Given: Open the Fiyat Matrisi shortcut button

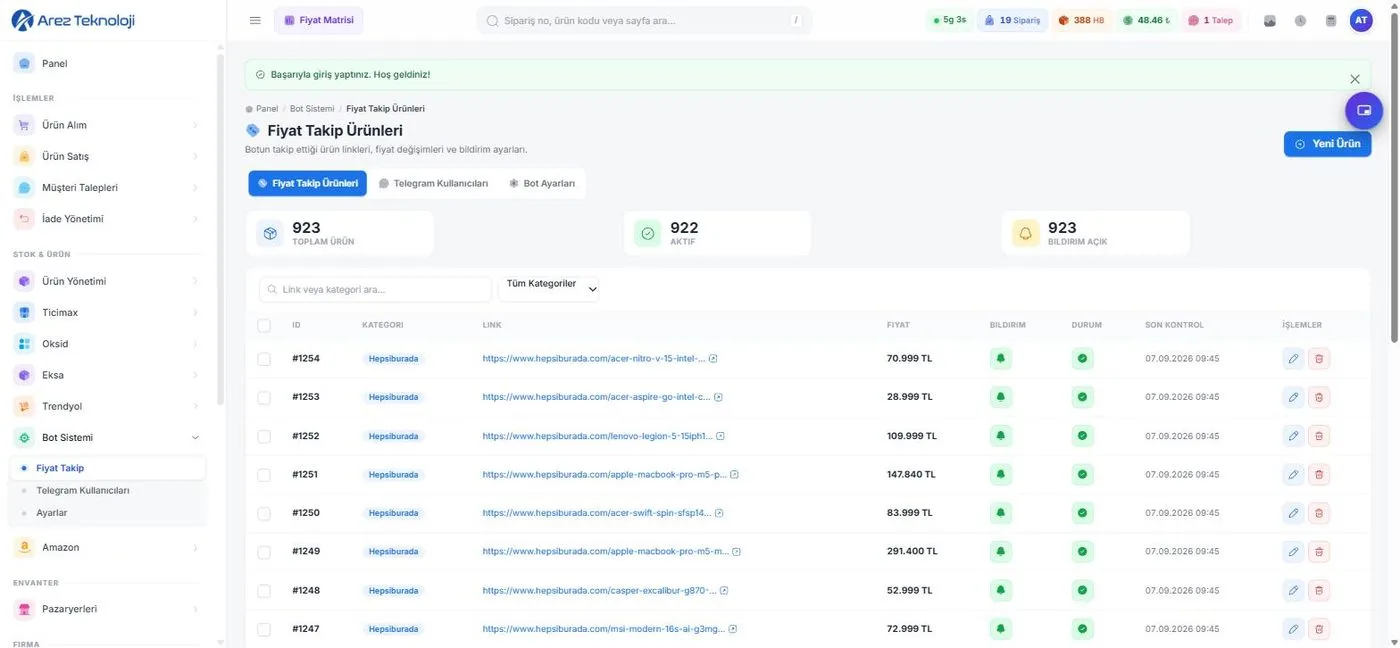Looking at the screenshot, I should click(319, 20).
